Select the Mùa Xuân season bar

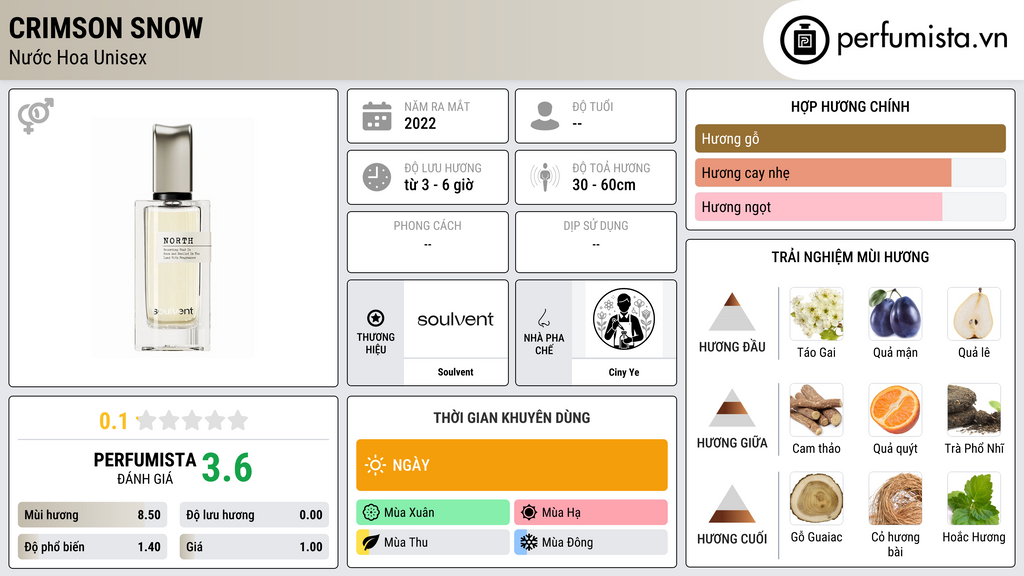click(433, 513)
